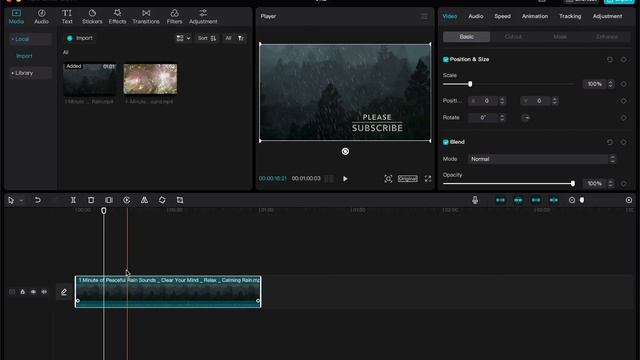The width and height of the screenshot is (640, 360).
Task: Switch to the inspector Adjustment tab
Action: coord(607,16)
